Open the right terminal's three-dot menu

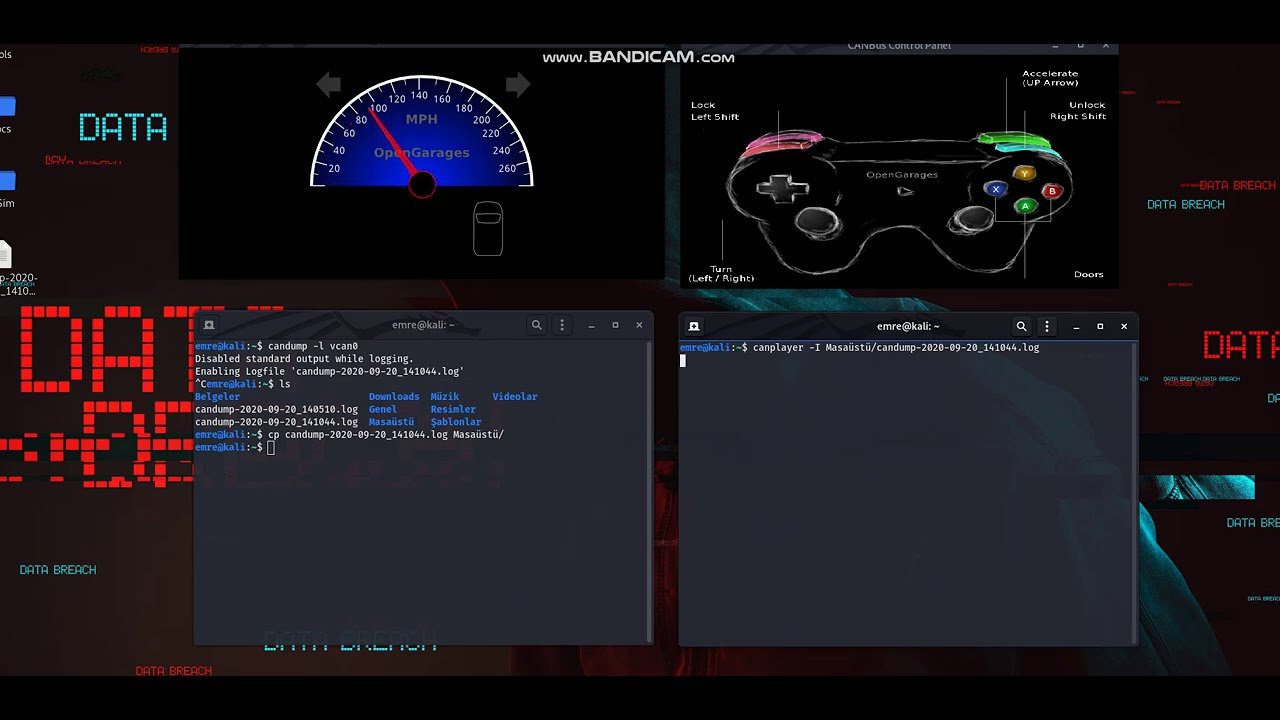coord(1047,326)
